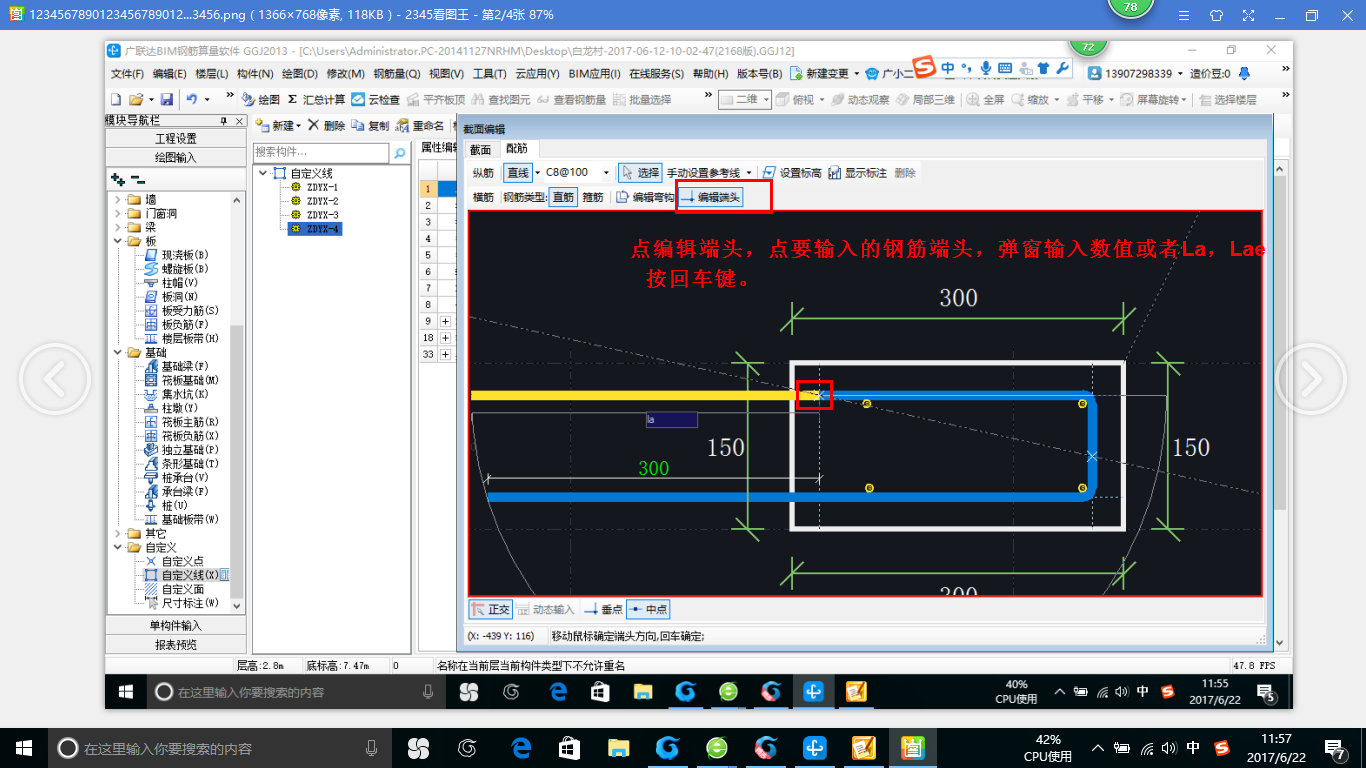
Task: Collapse the 基础 folder in tree
Action: point(119,353)
